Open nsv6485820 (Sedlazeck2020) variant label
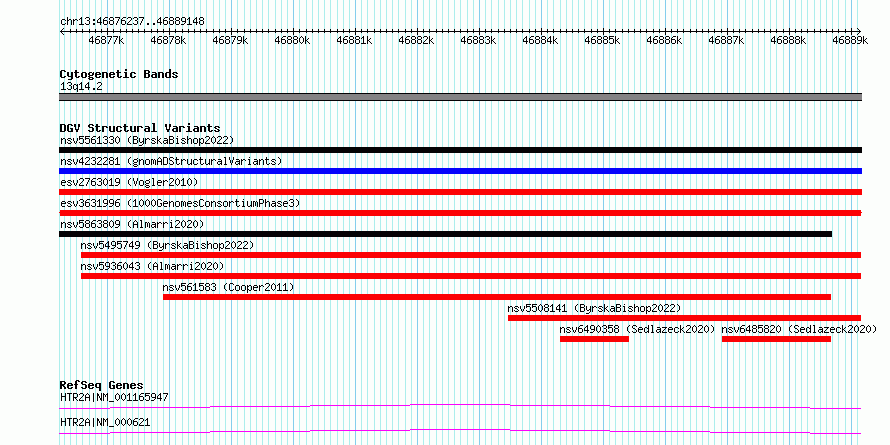 (x=799, y=329)
